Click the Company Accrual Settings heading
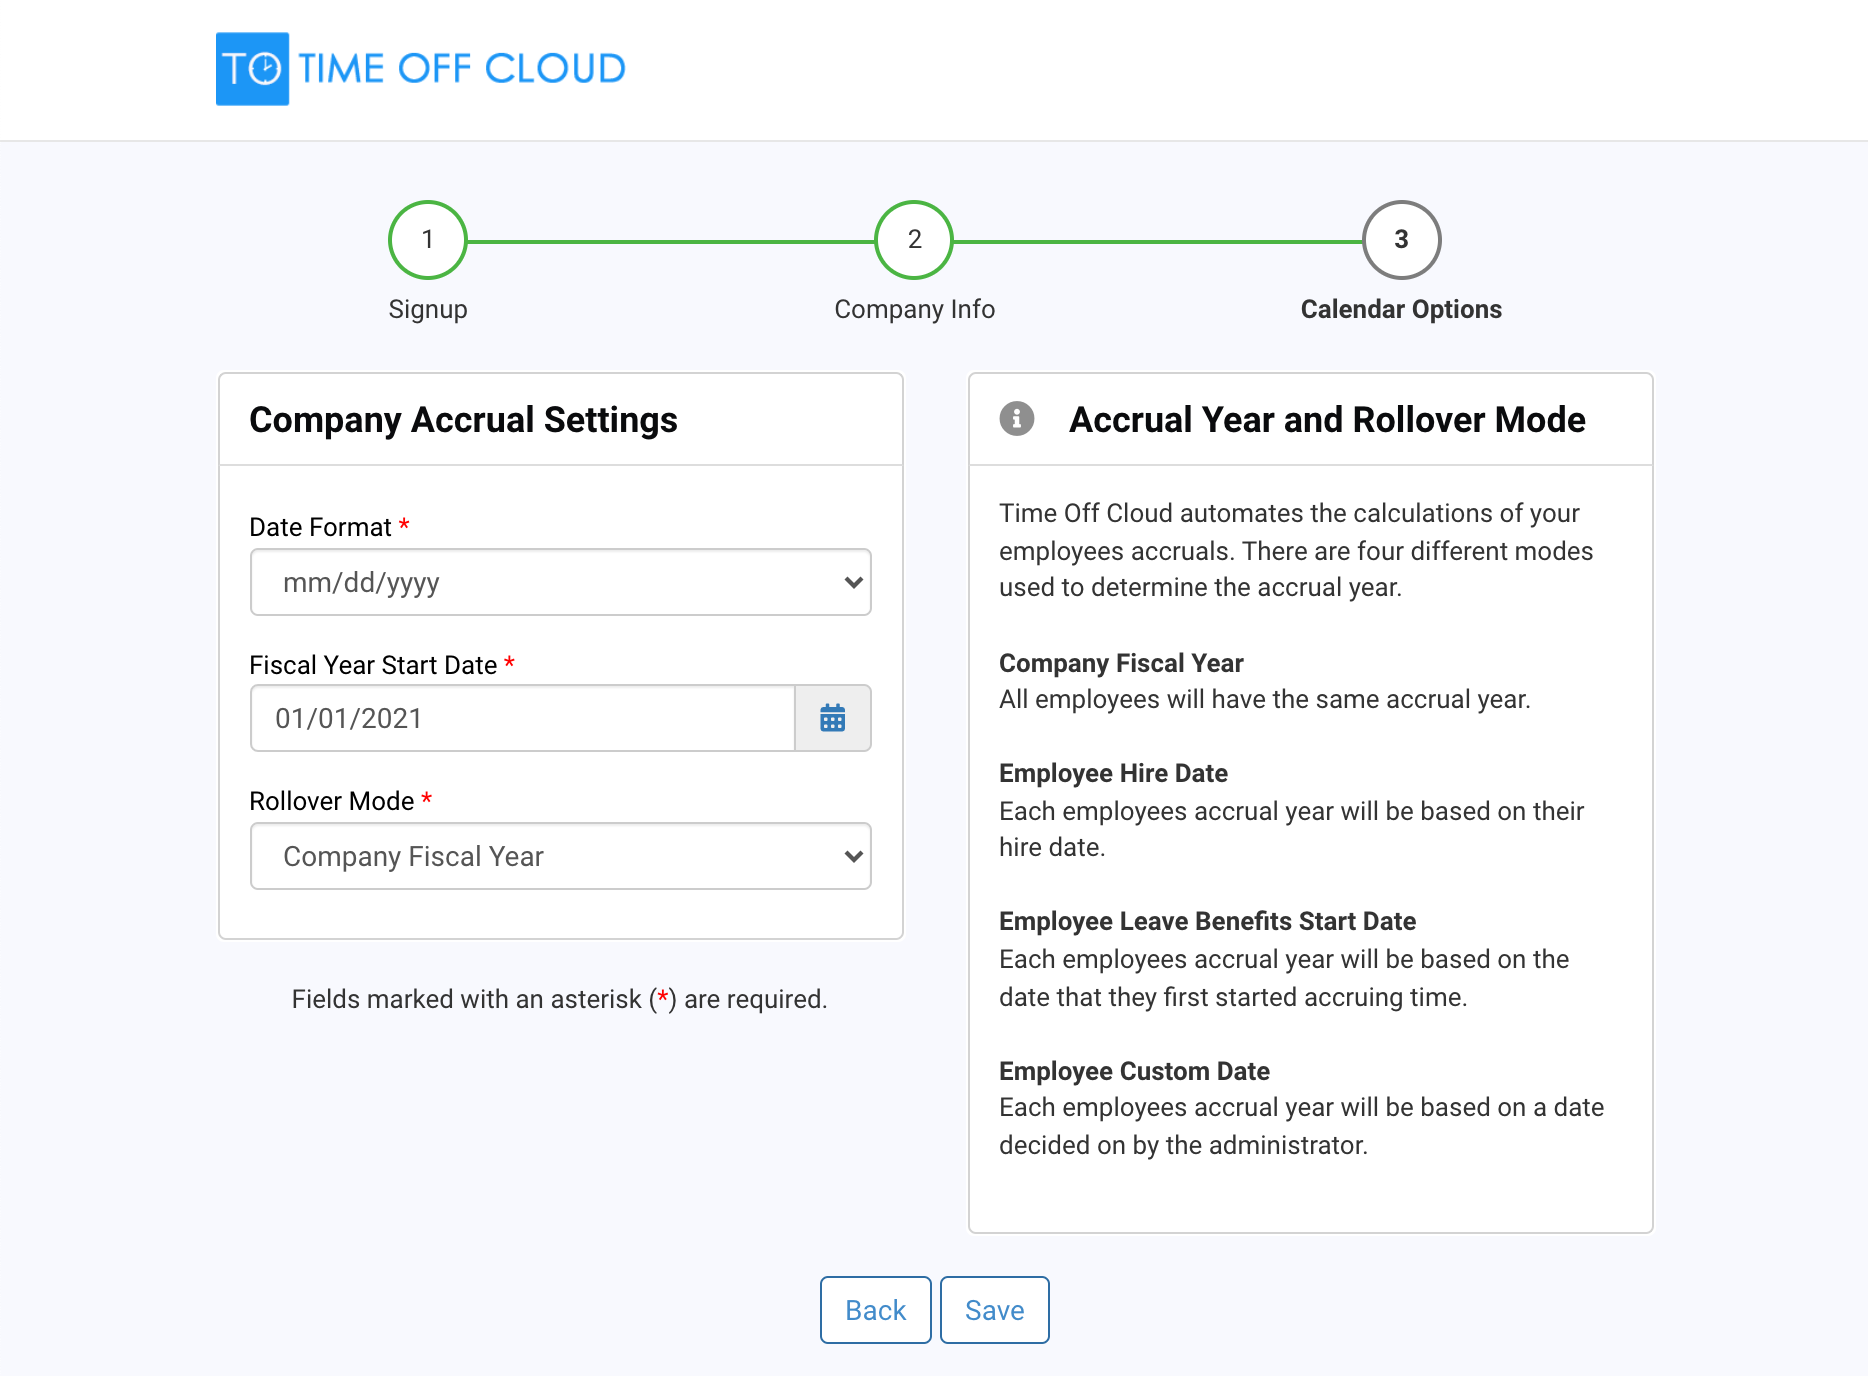 tap(464, 420)
